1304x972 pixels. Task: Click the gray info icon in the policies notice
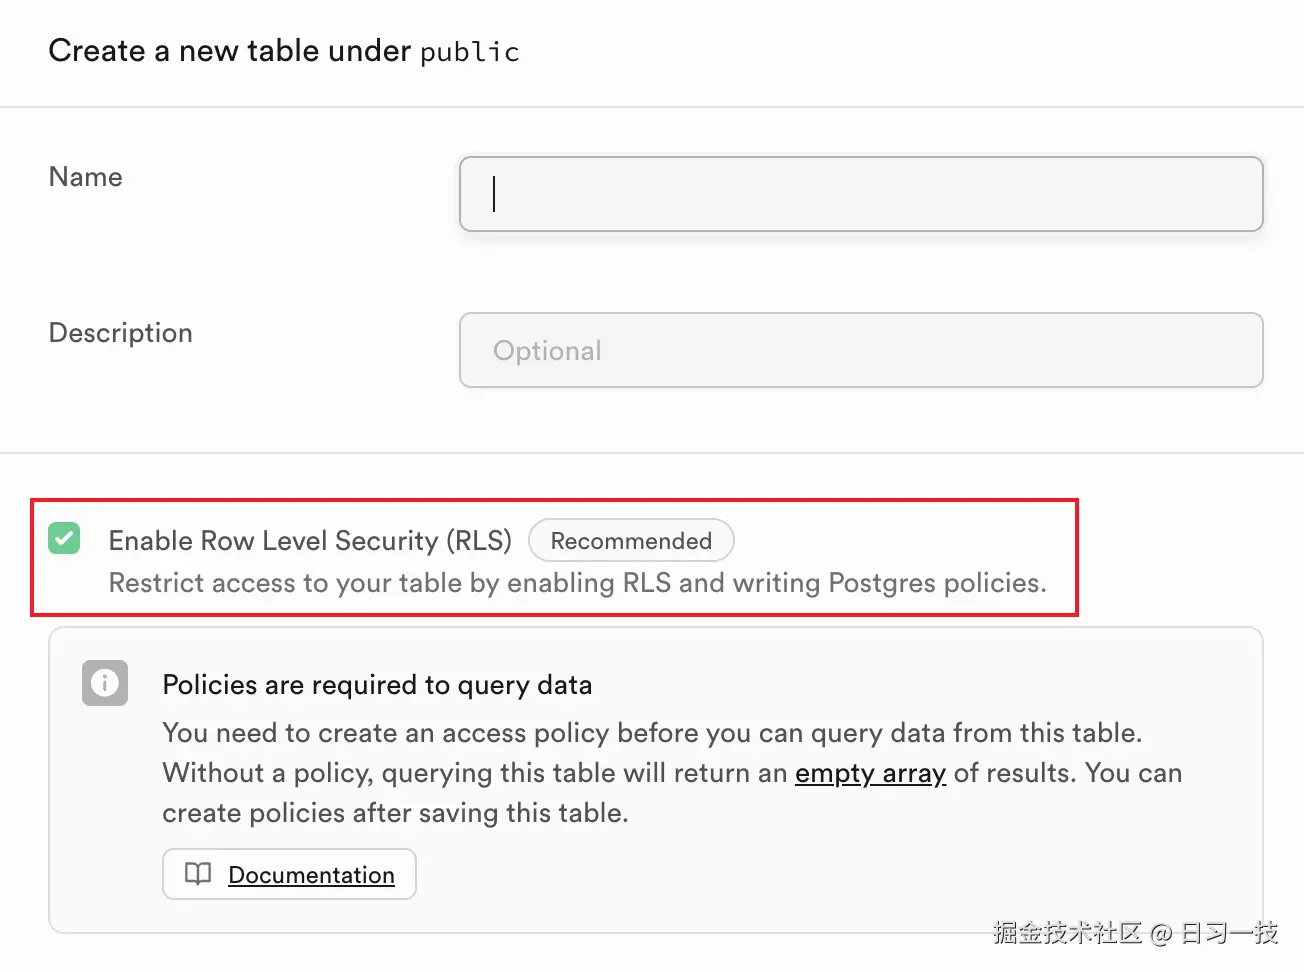click(105, 683)
